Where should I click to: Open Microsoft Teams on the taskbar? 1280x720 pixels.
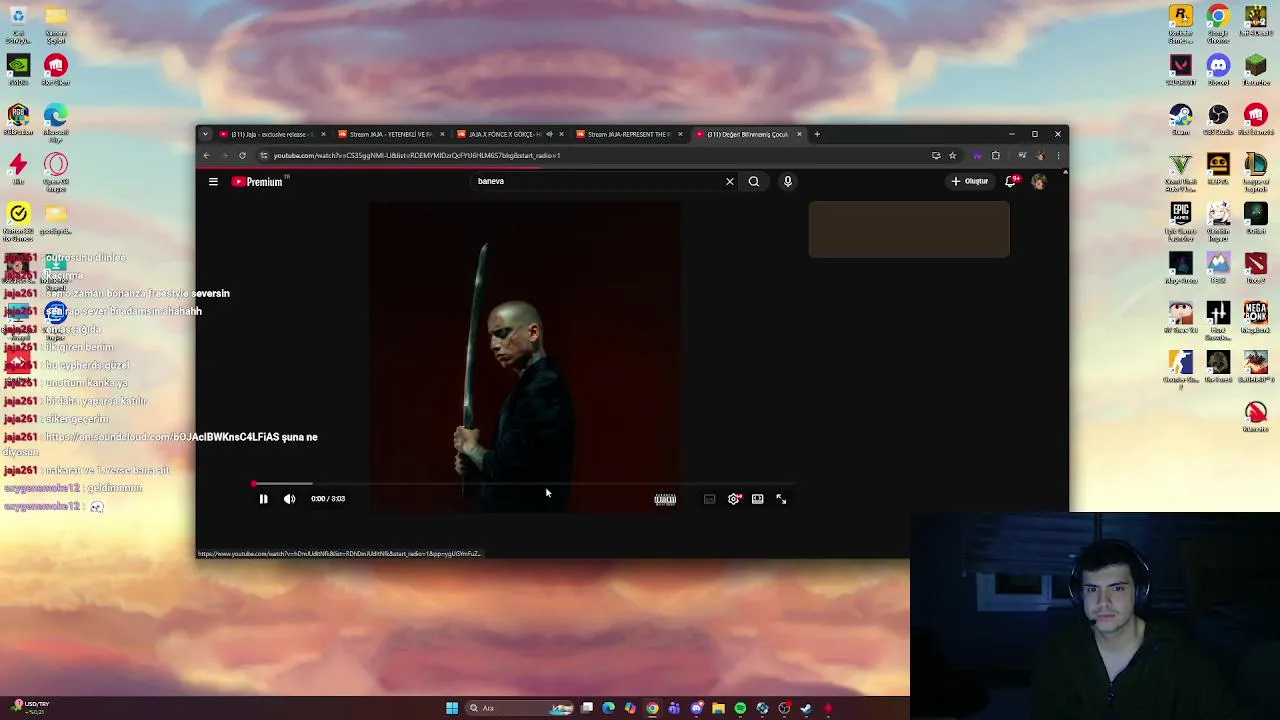click(x=674, y=708)
